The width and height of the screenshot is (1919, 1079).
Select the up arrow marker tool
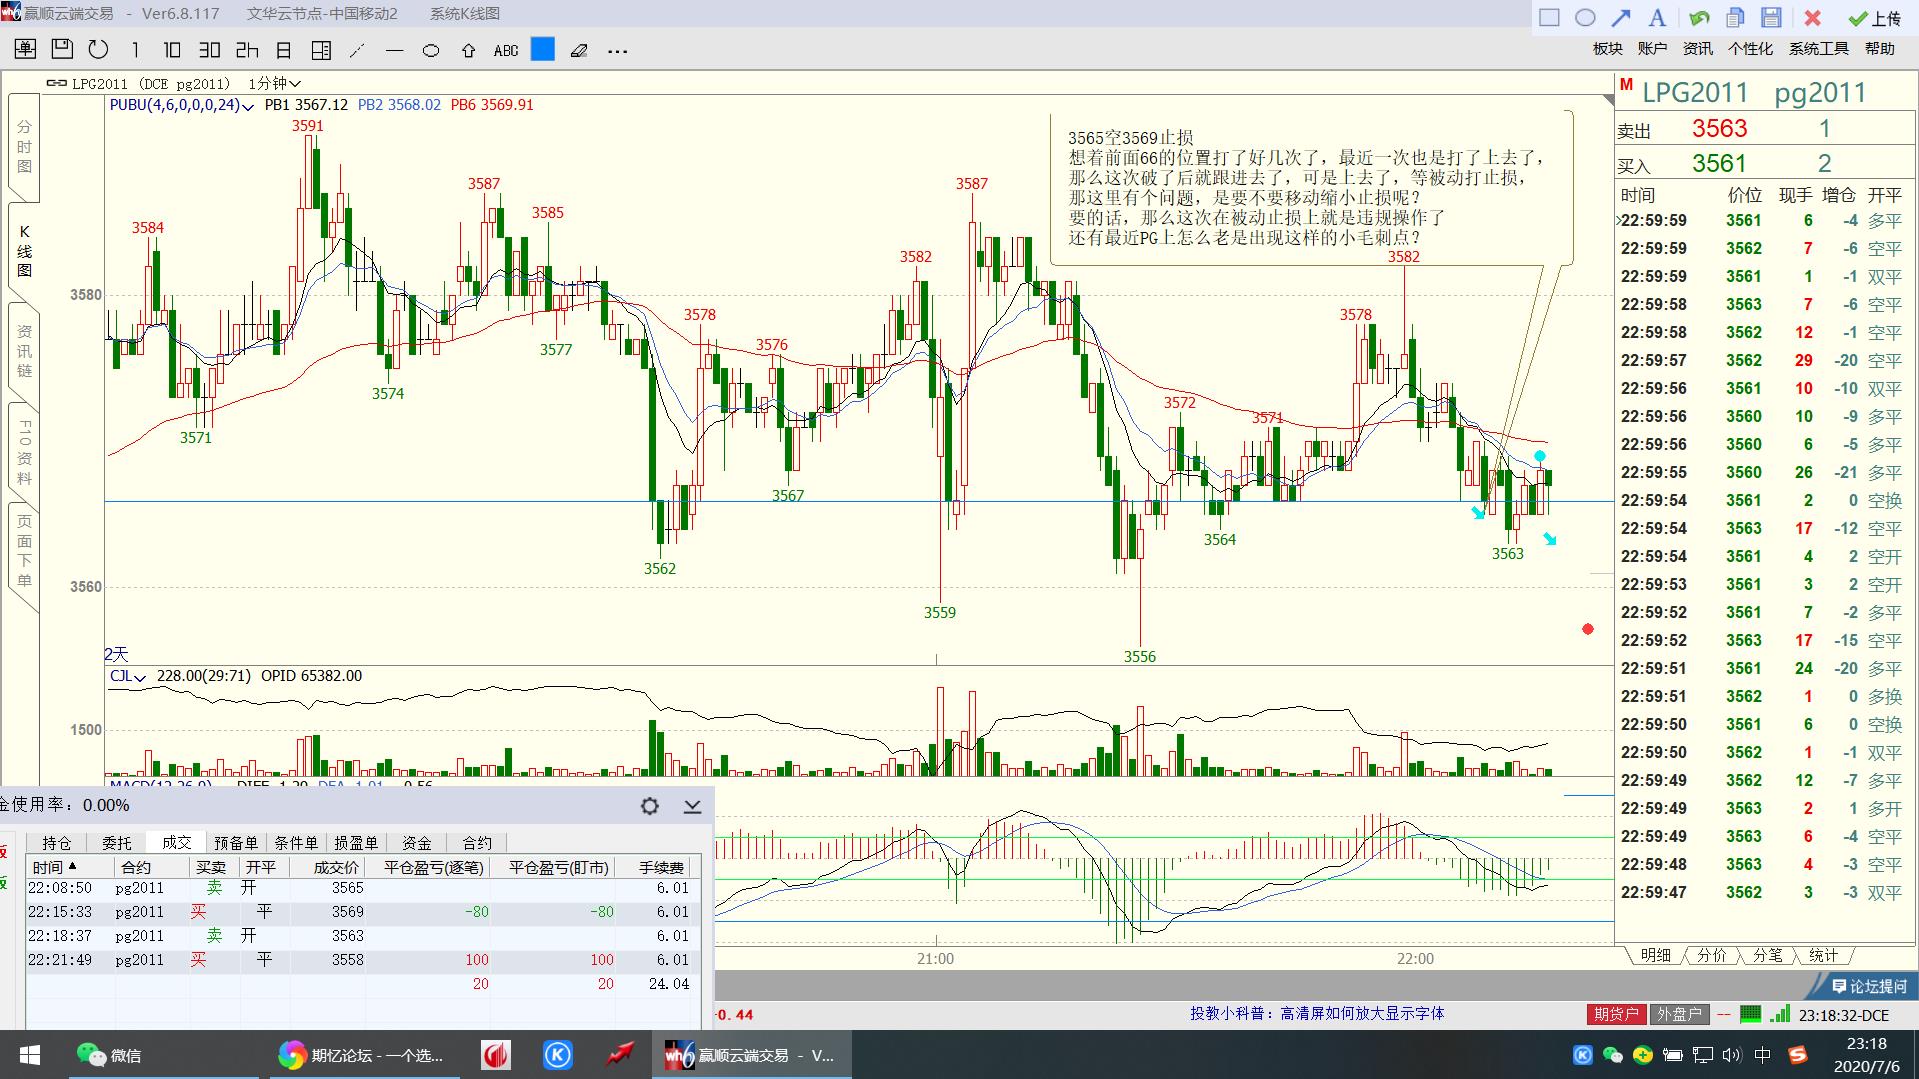click(x=468, y=50)
